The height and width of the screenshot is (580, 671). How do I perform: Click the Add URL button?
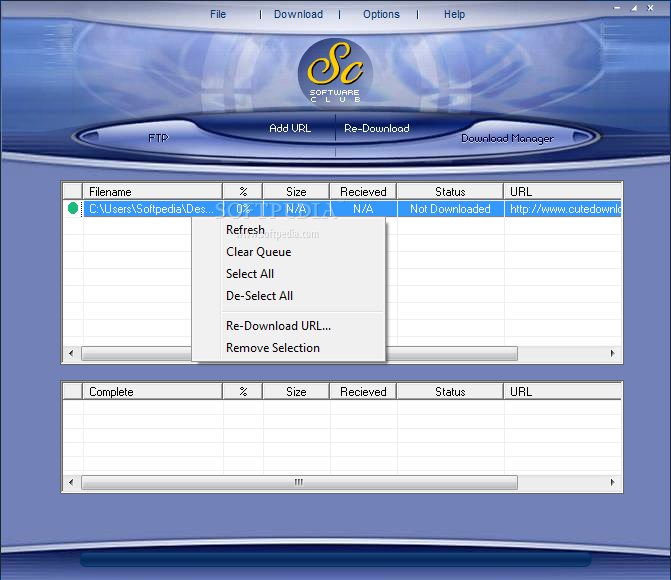pos(290,128)
